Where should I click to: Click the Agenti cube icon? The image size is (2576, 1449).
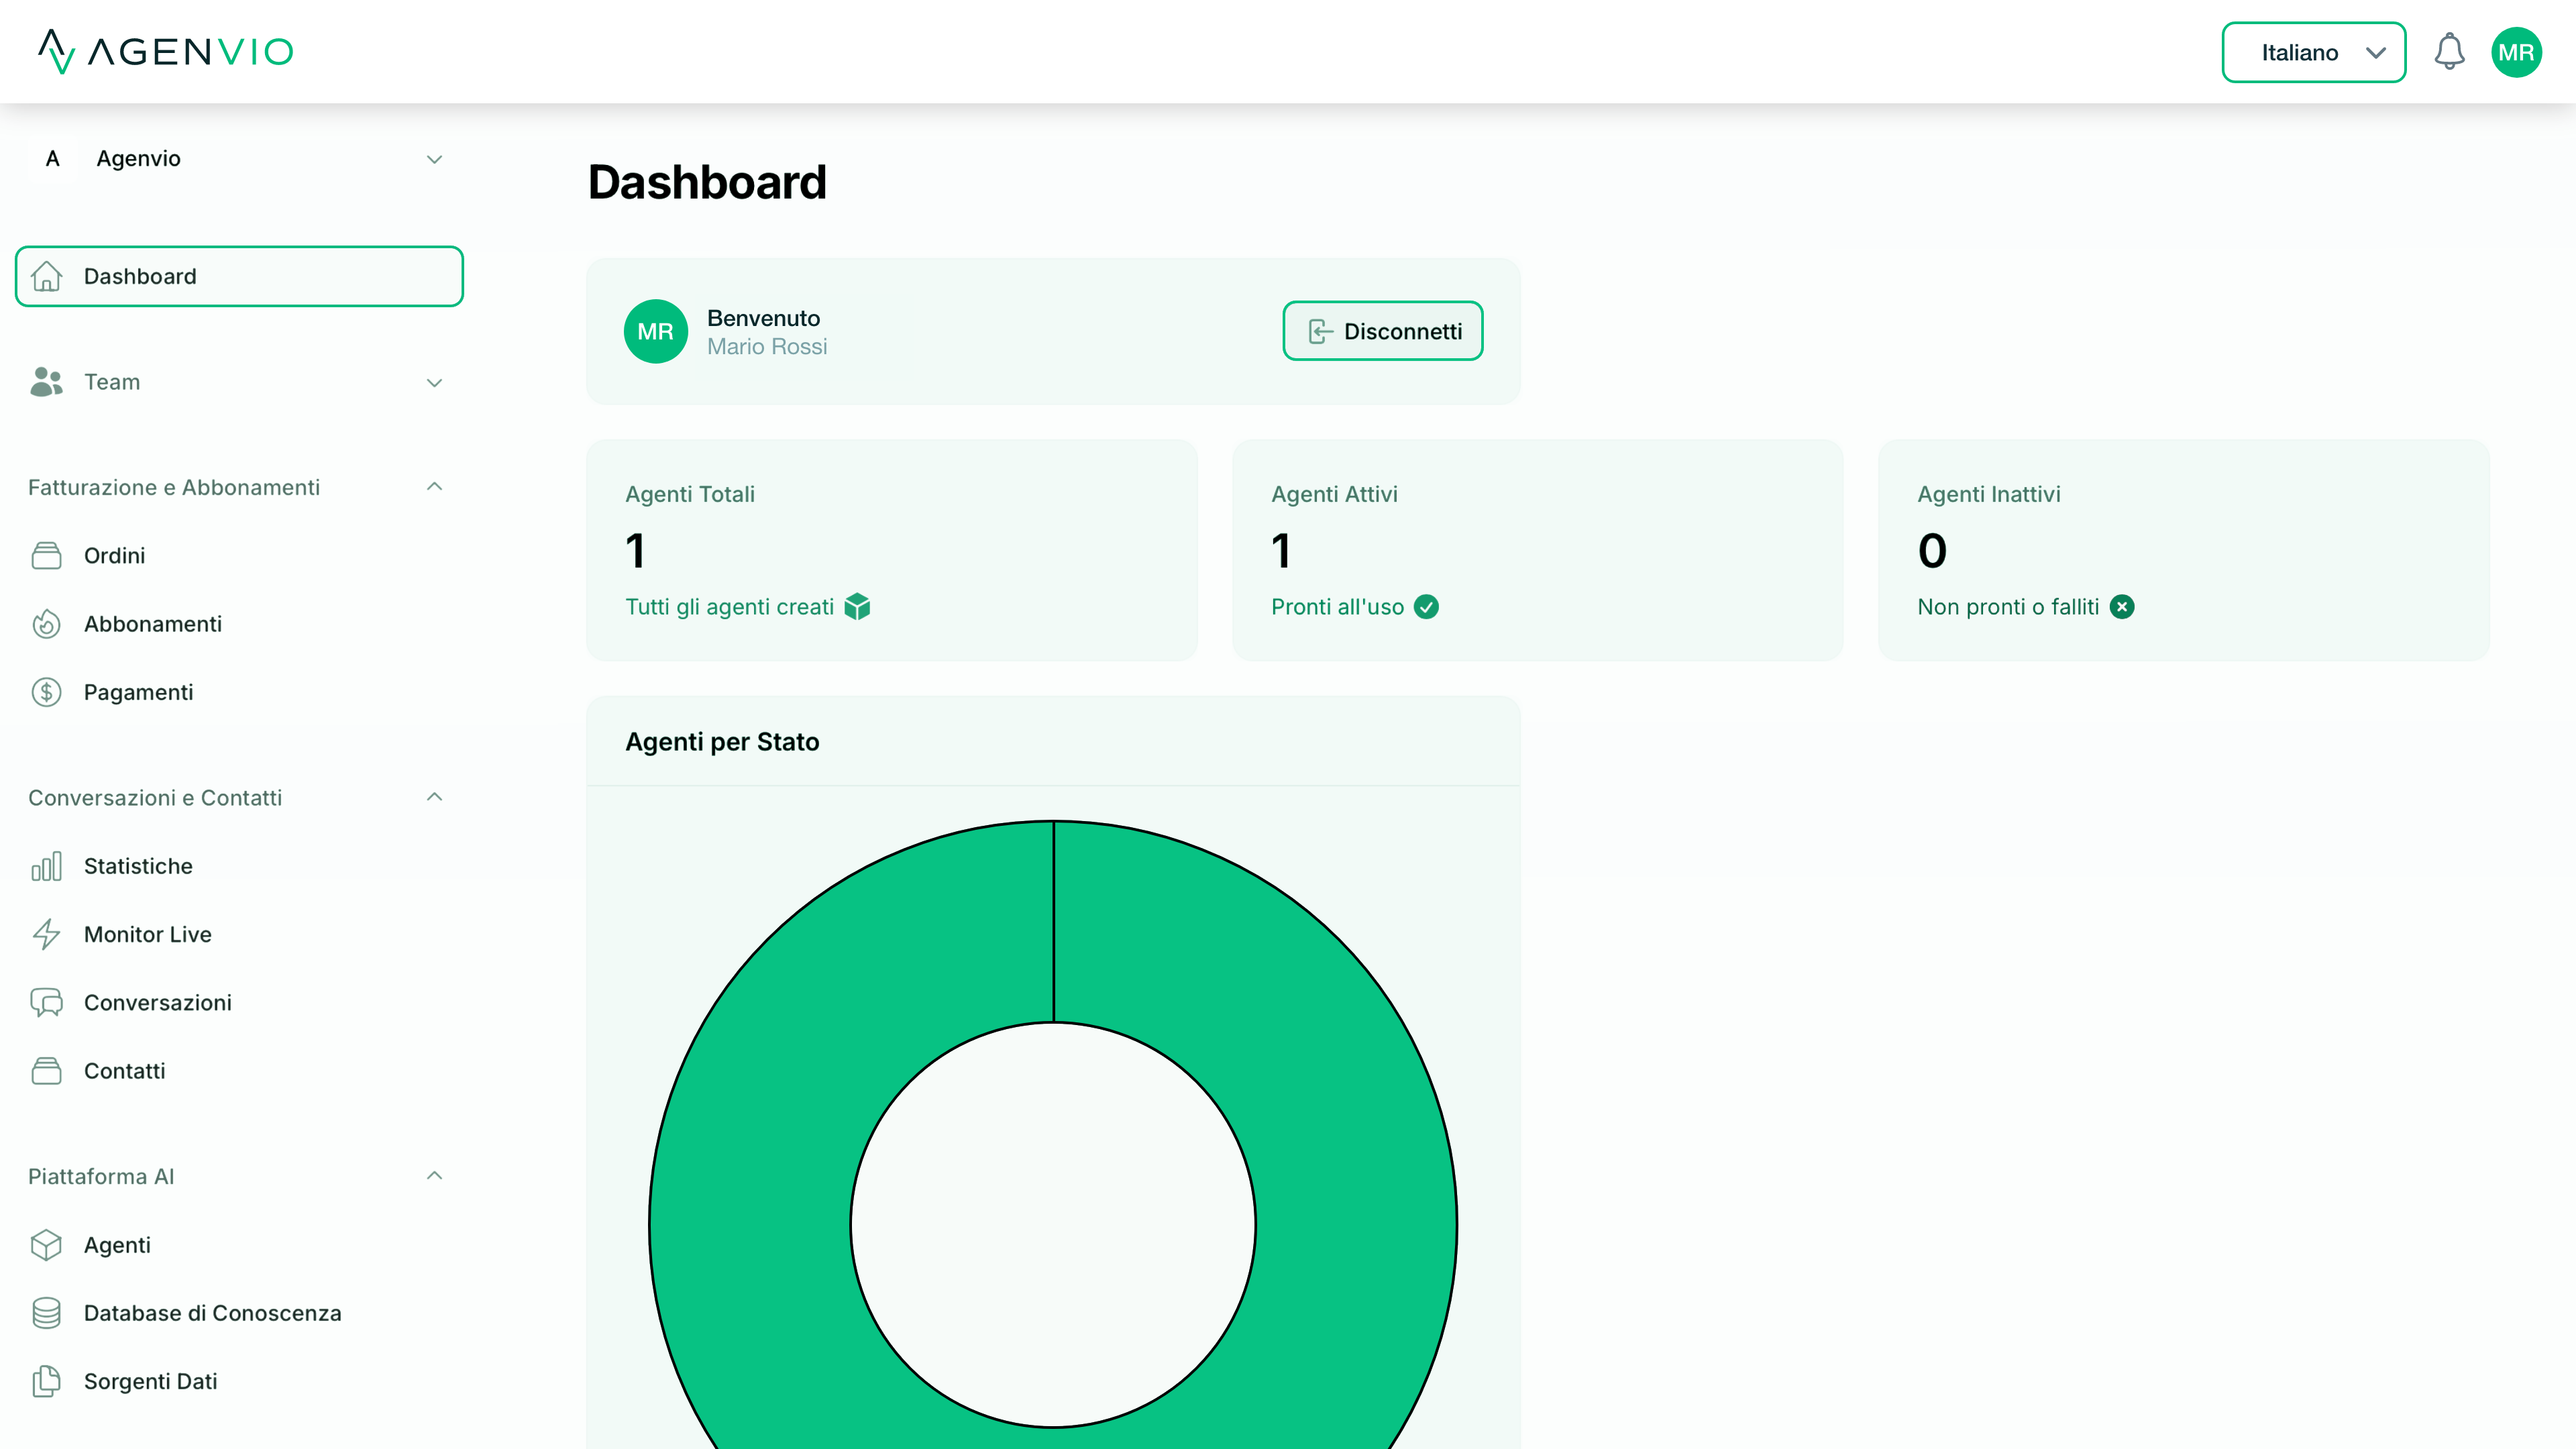[x=46, y=1244]
